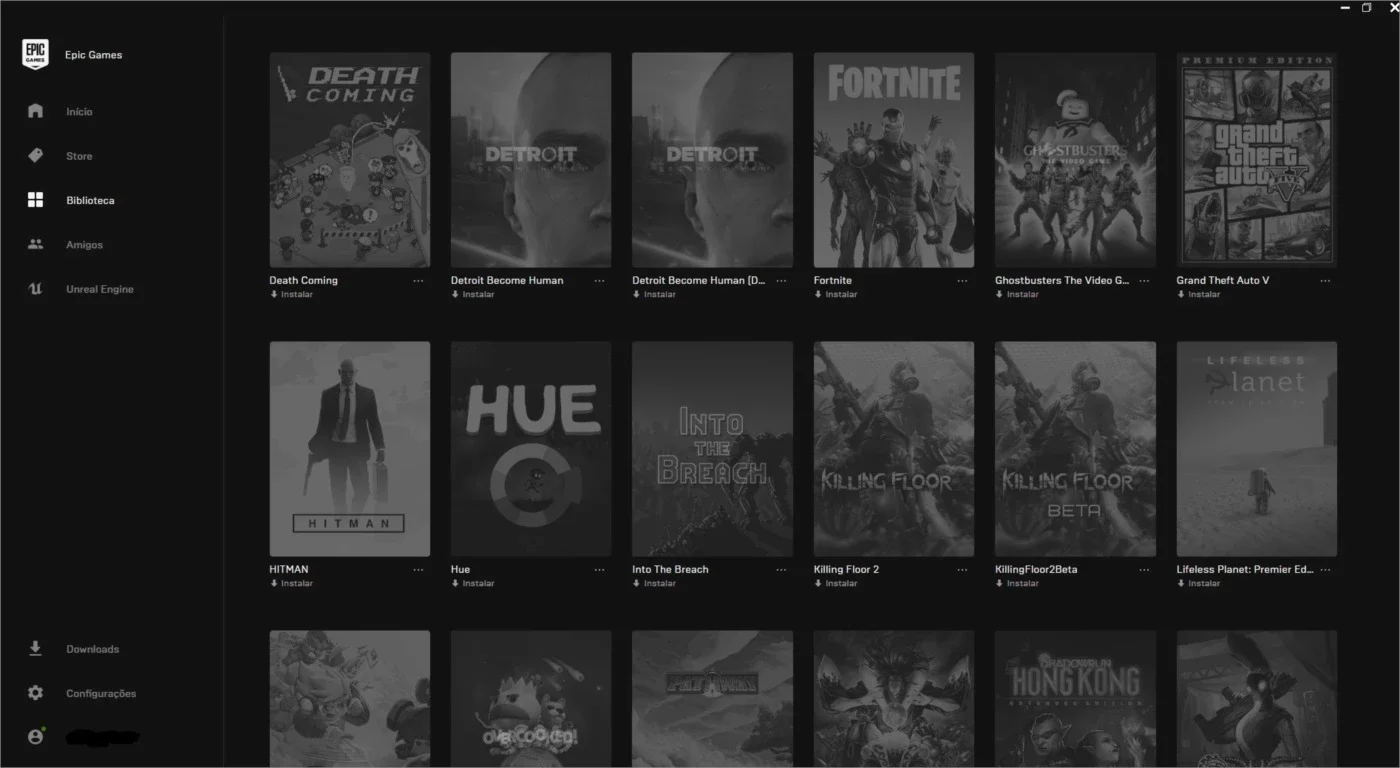Click the HITMAN cover art
This screenshot has width=1400, height=768.
point(350,449)
